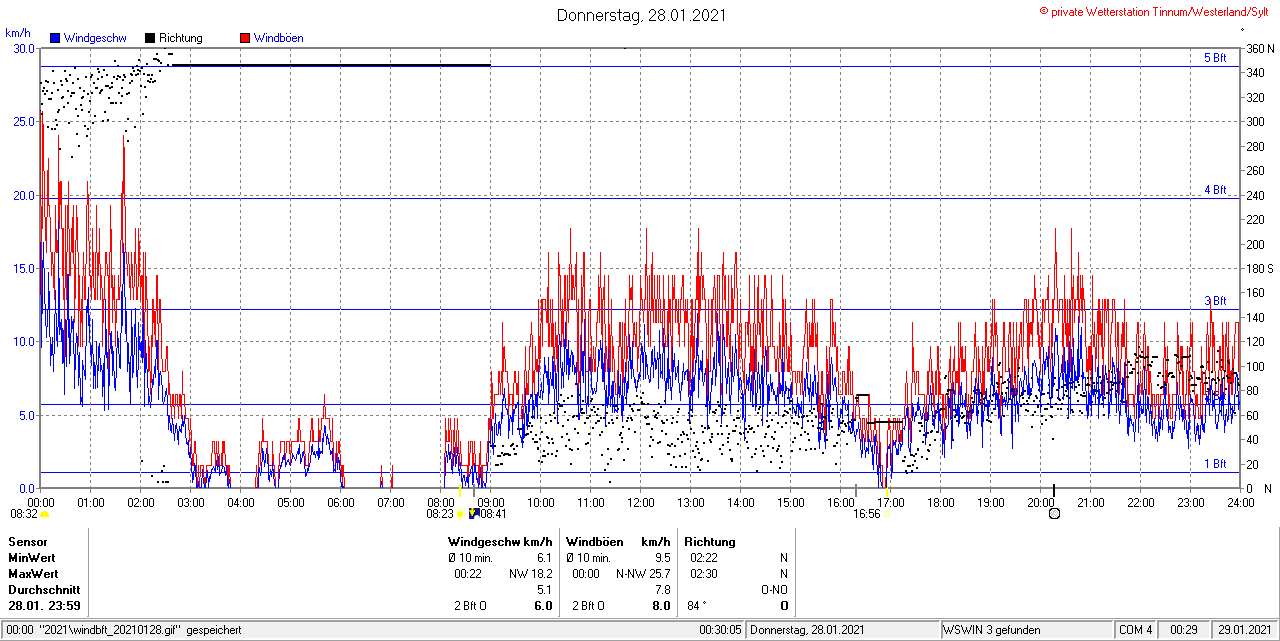Click the 12:00 time axis label
Viewport: 1280px width, 641px height.
pyautogui.click(x=640, y=503)
